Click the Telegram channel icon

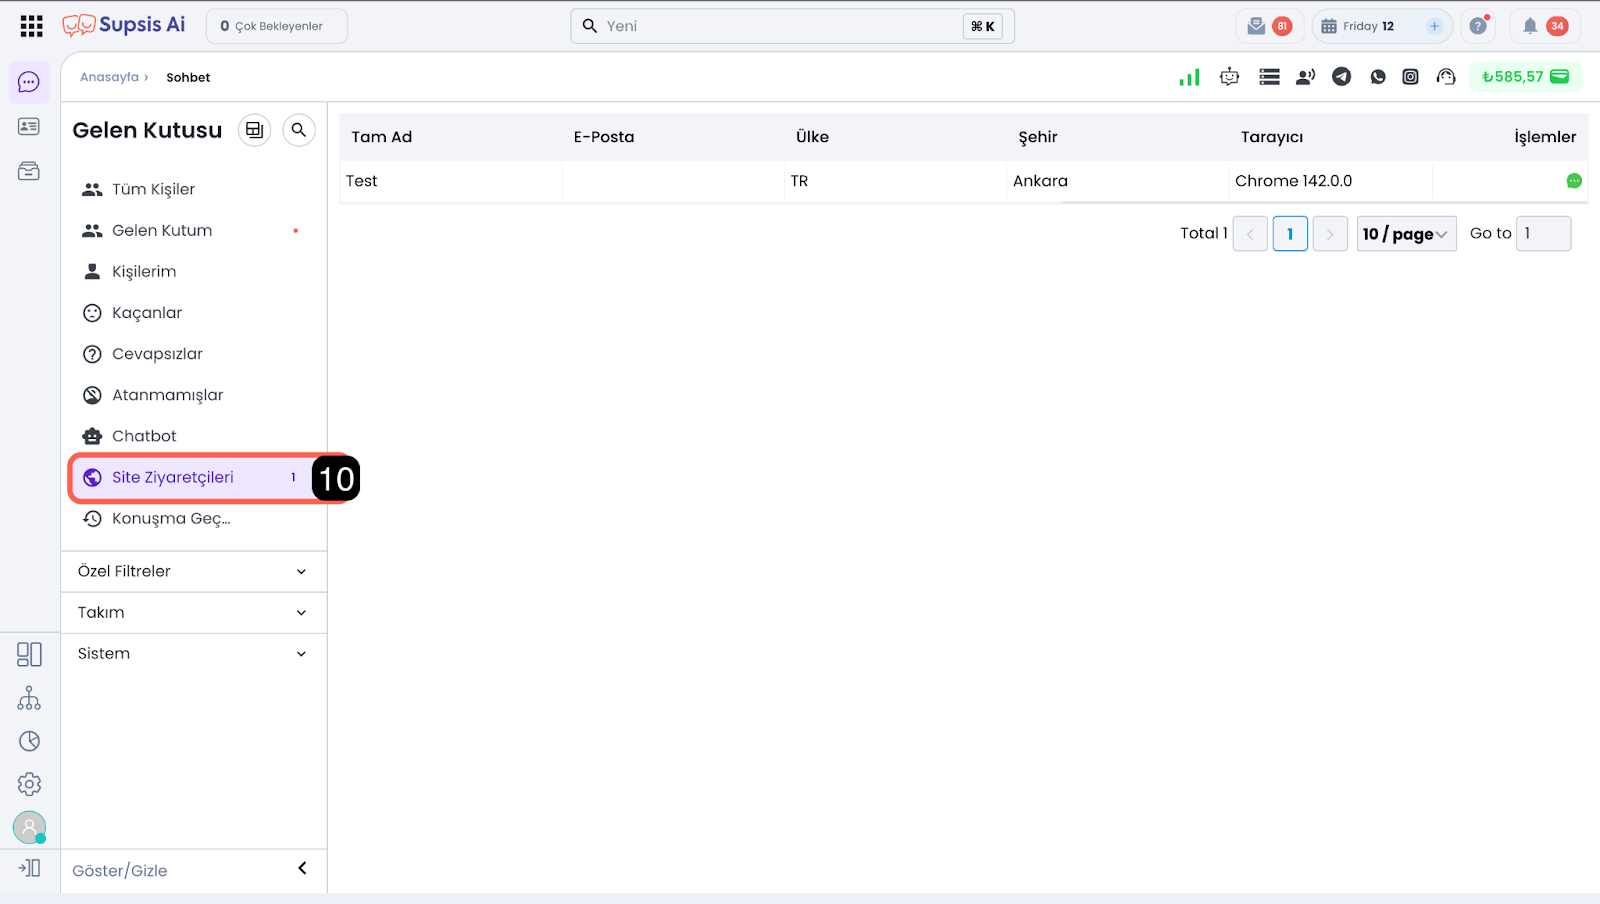click(1341, 77)
